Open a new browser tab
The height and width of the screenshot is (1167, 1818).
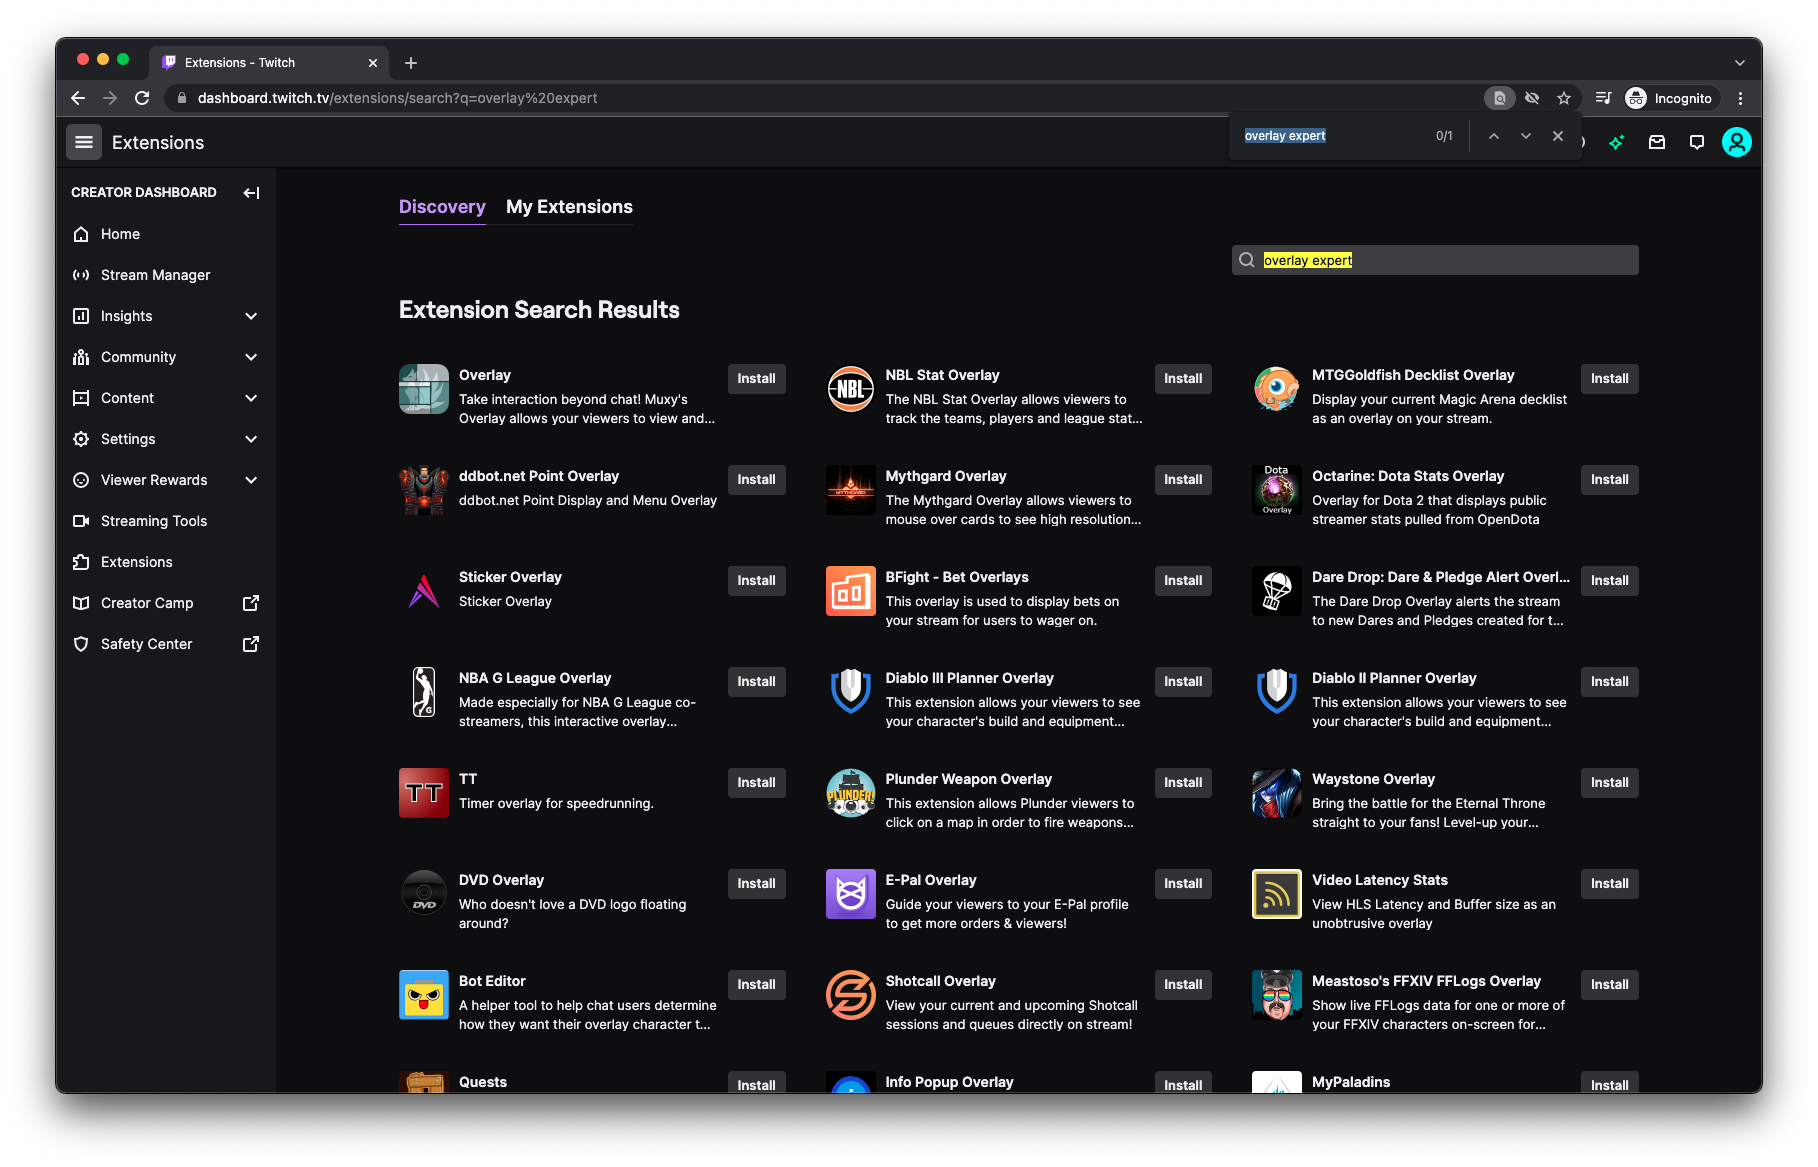411,63
